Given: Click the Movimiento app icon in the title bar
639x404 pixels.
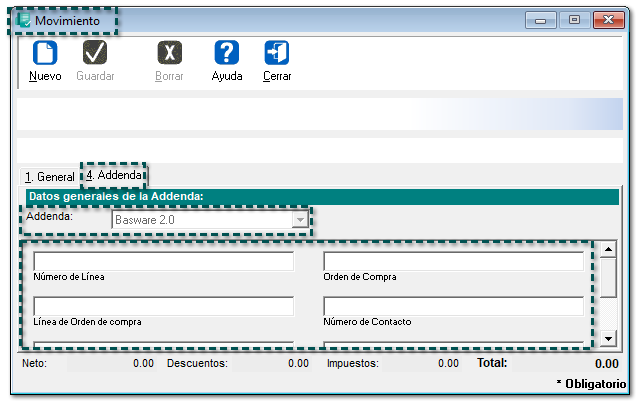Looking at the screenshot, I should point(22,20).
